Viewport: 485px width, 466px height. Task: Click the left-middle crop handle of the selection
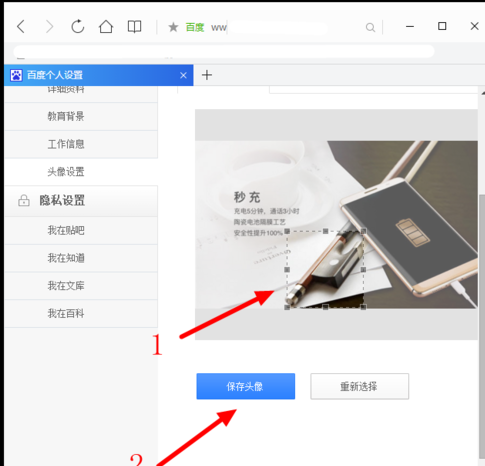pyautogui.click(x=287, y=269)
